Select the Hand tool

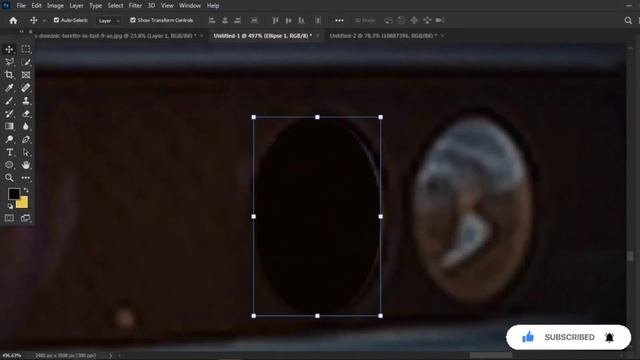click(26, 165)
